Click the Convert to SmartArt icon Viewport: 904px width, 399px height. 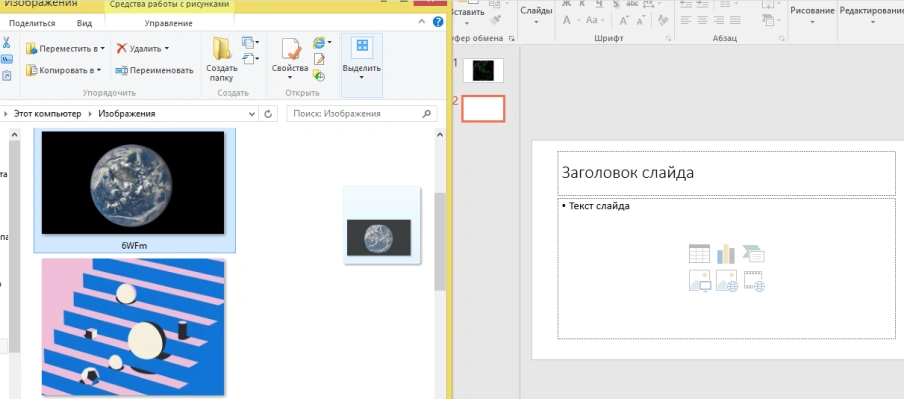point(769,21)
